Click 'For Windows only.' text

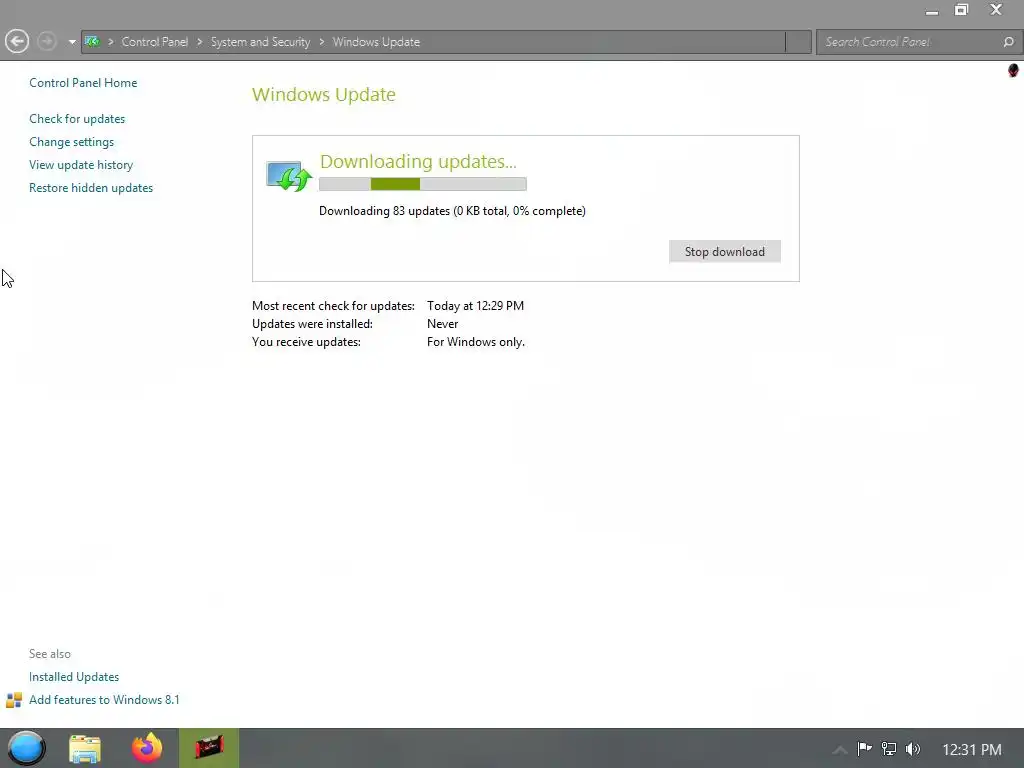pos(476,342)
